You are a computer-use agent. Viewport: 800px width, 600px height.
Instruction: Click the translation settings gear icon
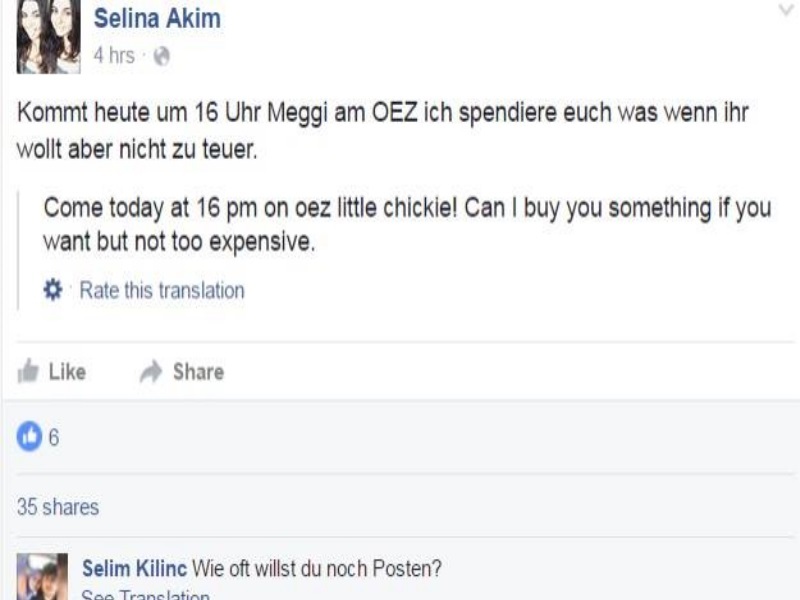tap(53, 290)
